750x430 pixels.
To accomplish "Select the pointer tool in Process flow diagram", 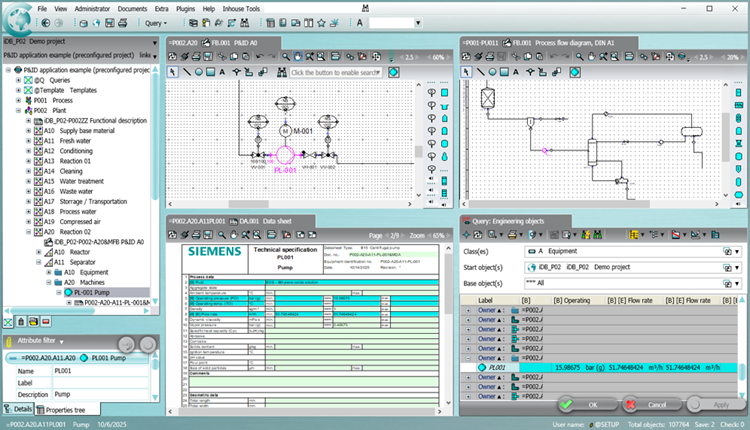I will tap(466, 72).
